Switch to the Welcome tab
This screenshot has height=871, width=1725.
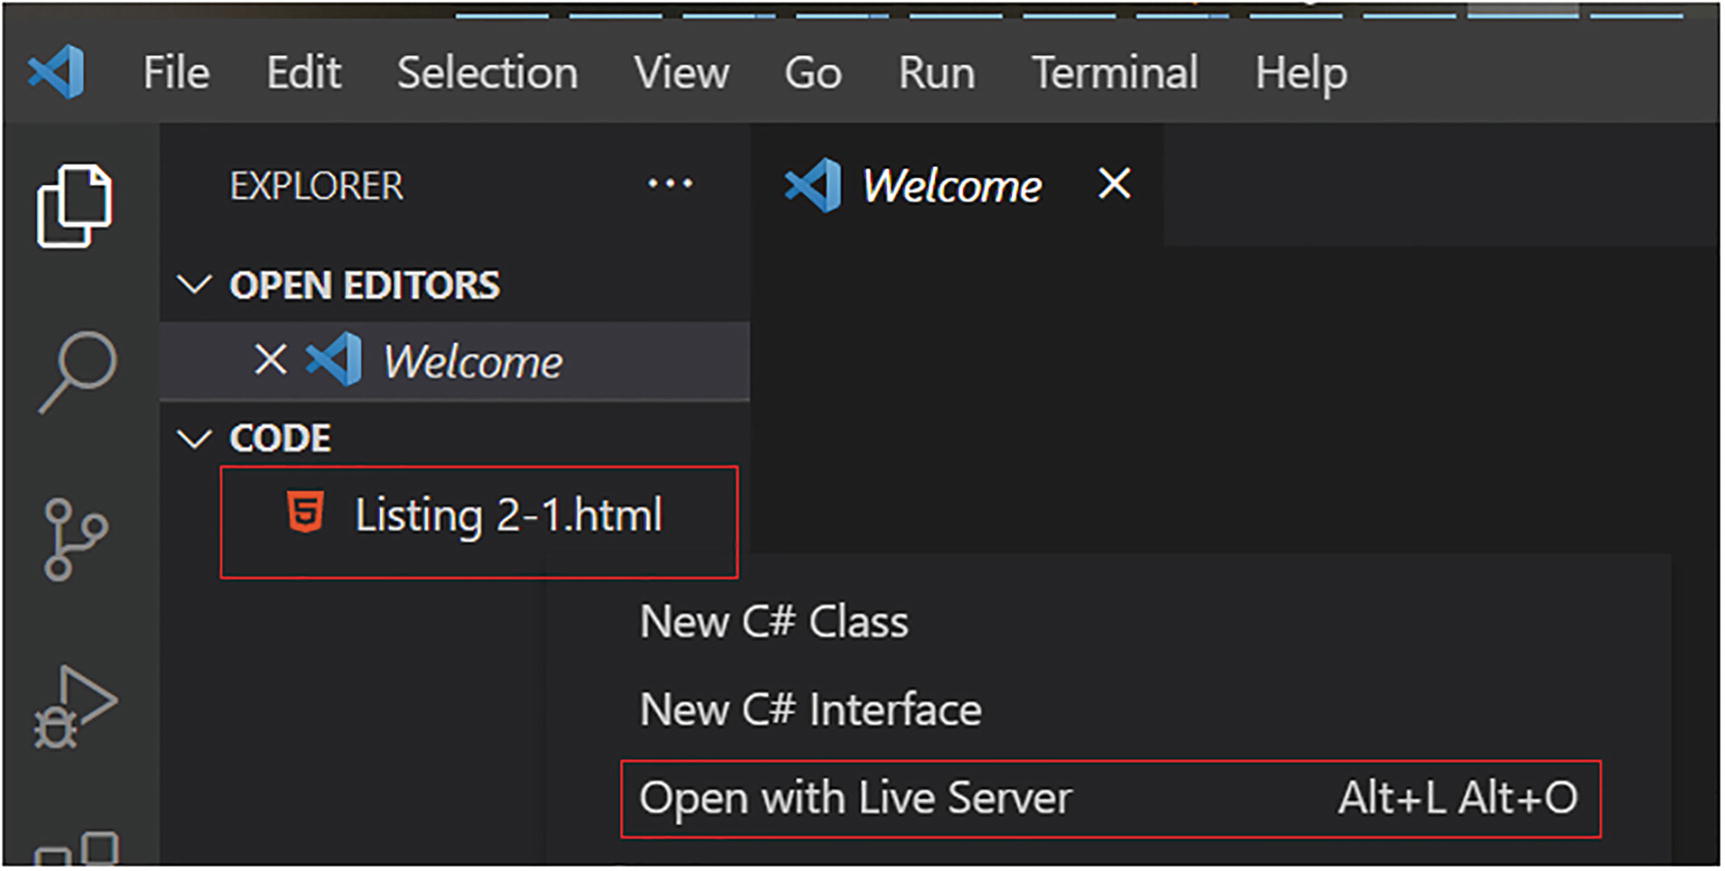click(951, 186)
